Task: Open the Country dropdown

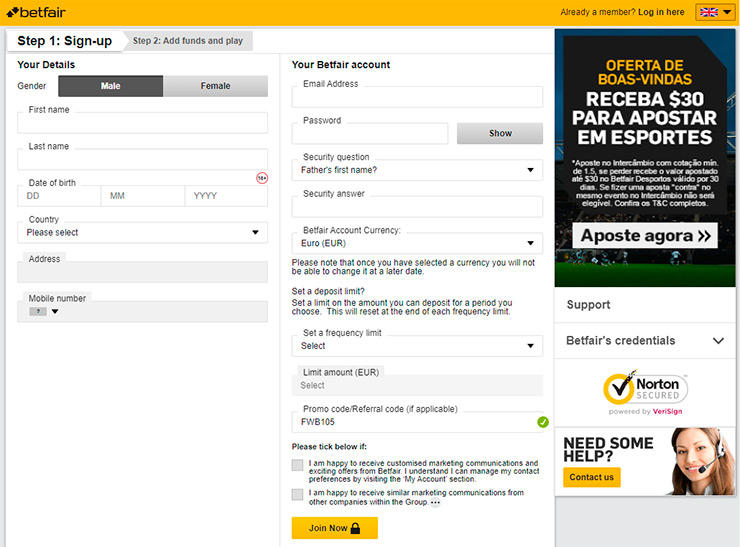Action: click(143, 233)
